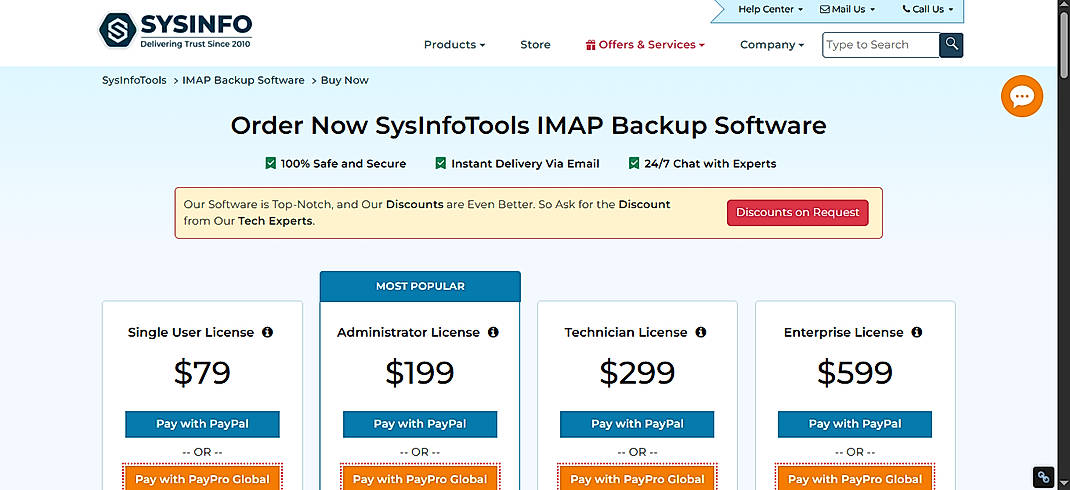Expand the Mail Us dropdown
This screenshot has height=490, width=1070.
848,10
